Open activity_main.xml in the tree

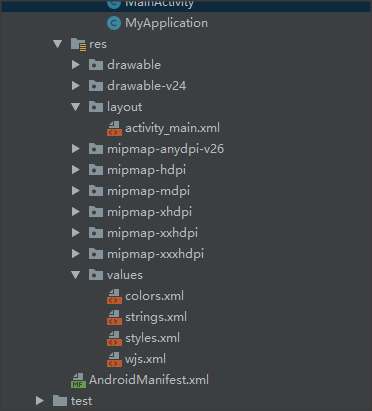coord(172,128)
